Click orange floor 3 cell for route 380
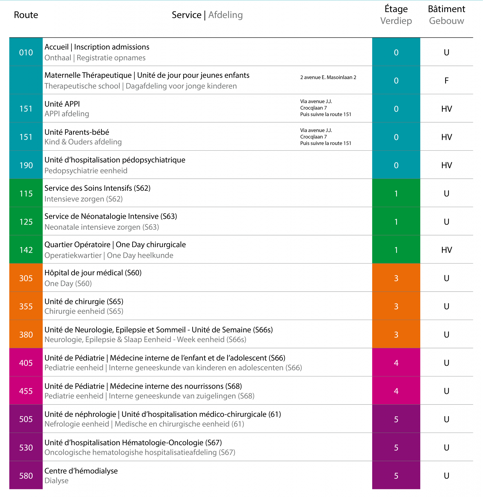492x497 pixels. [396, 334]
